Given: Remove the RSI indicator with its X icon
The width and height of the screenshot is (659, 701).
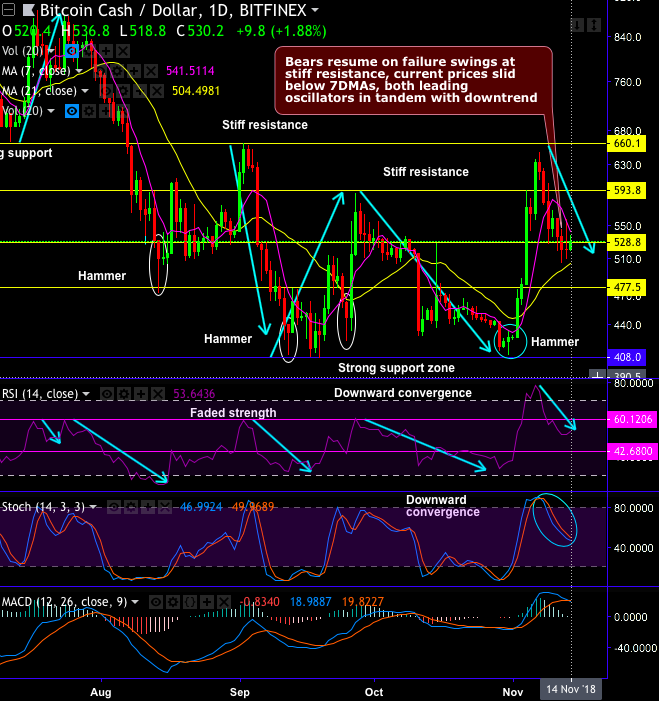Looking at the screenshot, I should click(x=158, y=394).
